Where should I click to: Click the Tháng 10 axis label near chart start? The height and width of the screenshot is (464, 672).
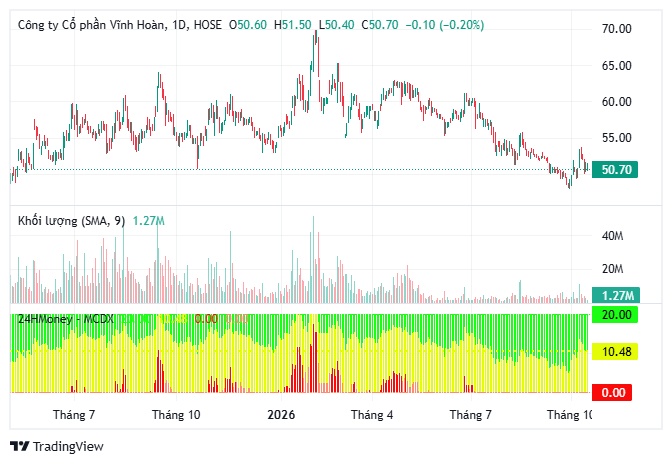(176, 415)
